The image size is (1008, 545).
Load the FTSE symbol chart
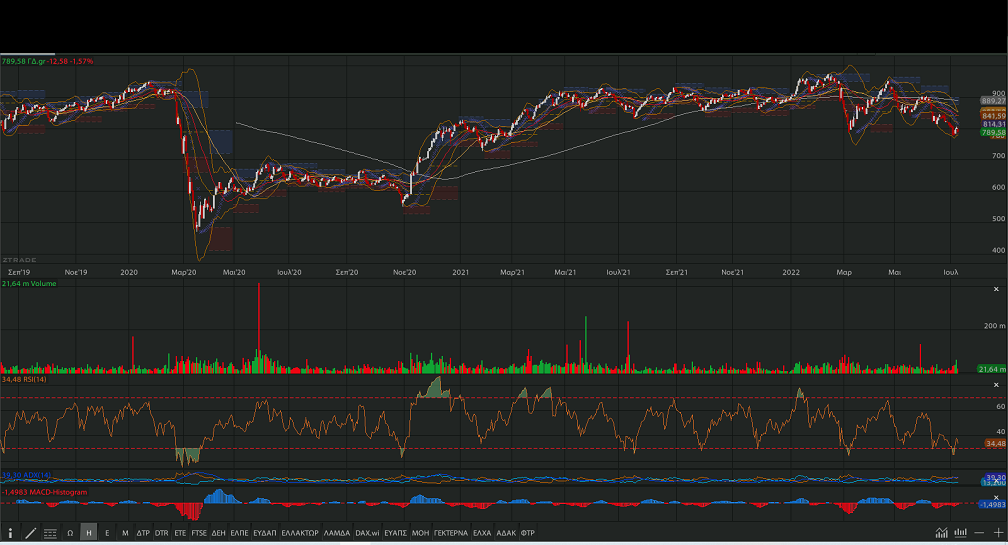point(199,533)
